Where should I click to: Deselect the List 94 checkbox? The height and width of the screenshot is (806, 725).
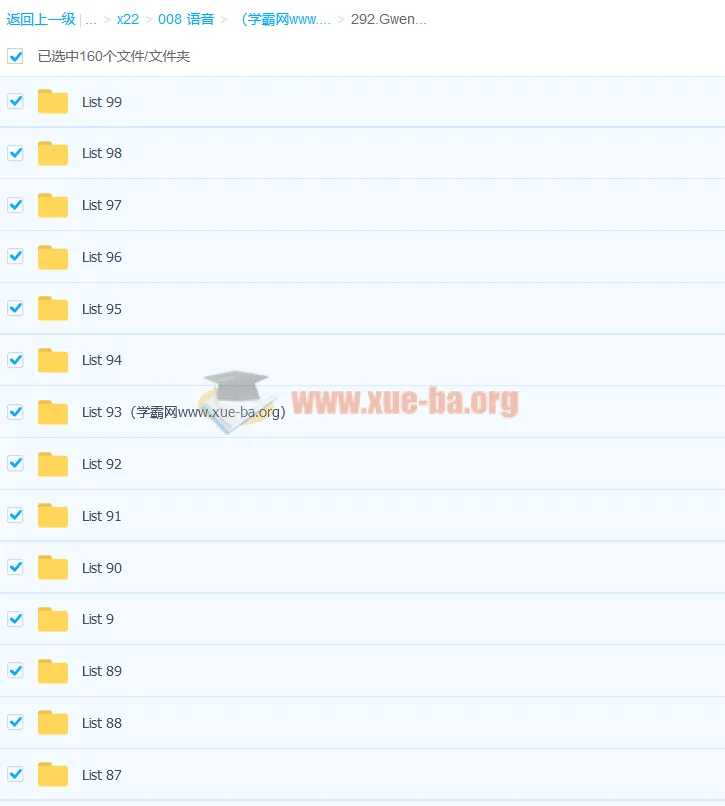[15, 360]
